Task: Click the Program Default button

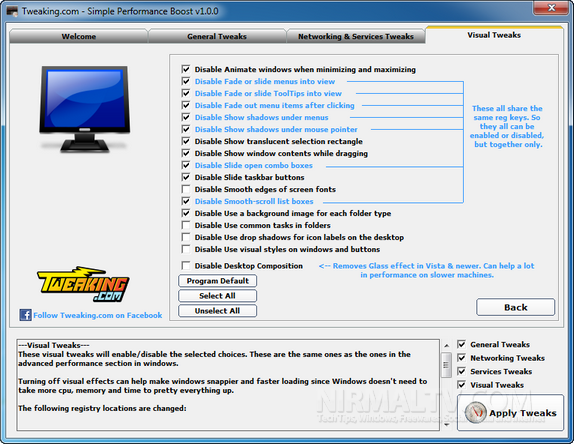Action: click(217, 281)
